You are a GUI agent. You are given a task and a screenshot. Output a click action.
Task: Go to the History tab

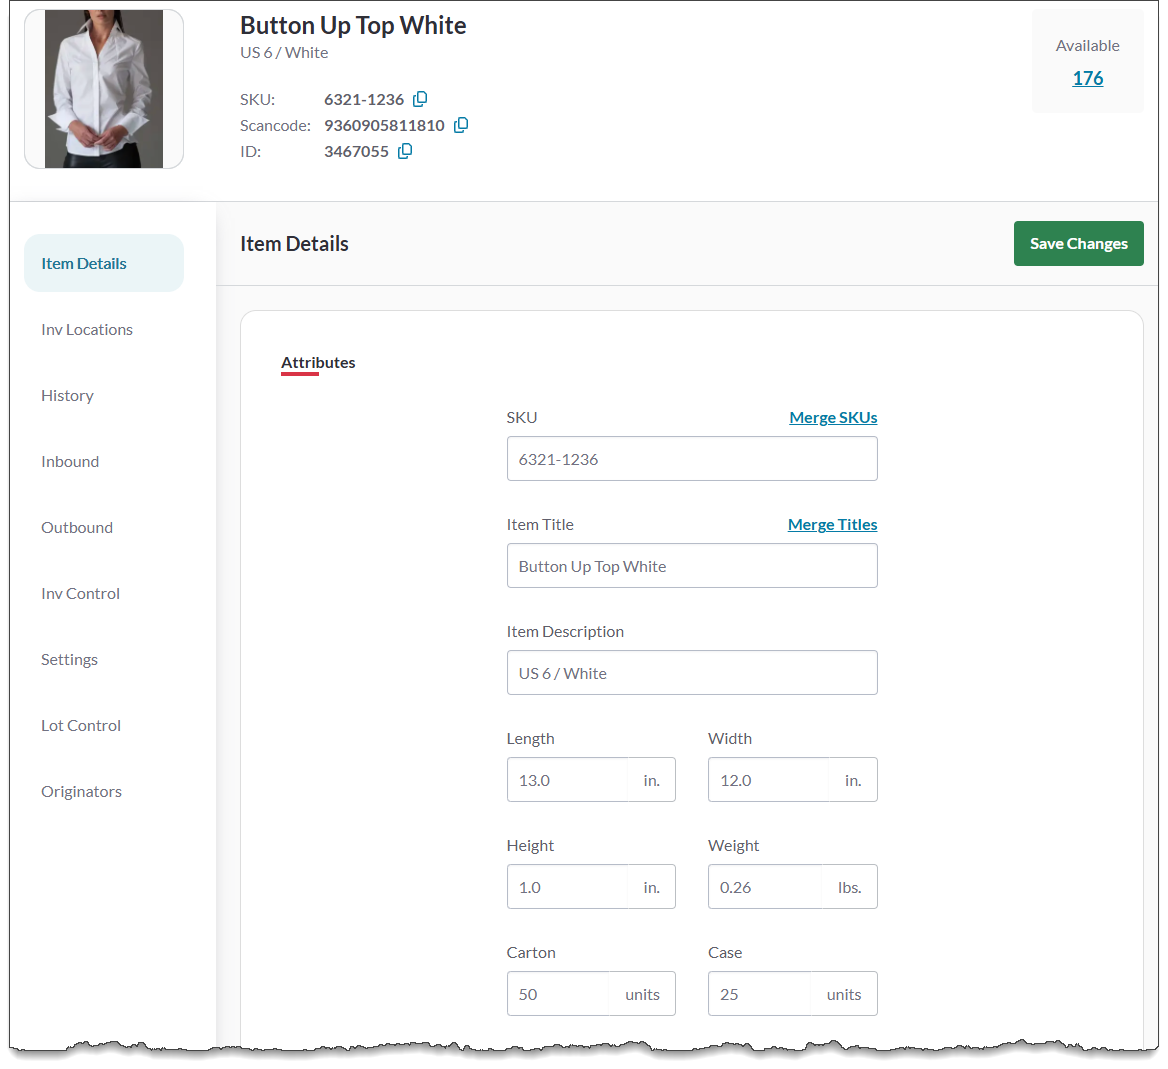[x=67, y=395]
